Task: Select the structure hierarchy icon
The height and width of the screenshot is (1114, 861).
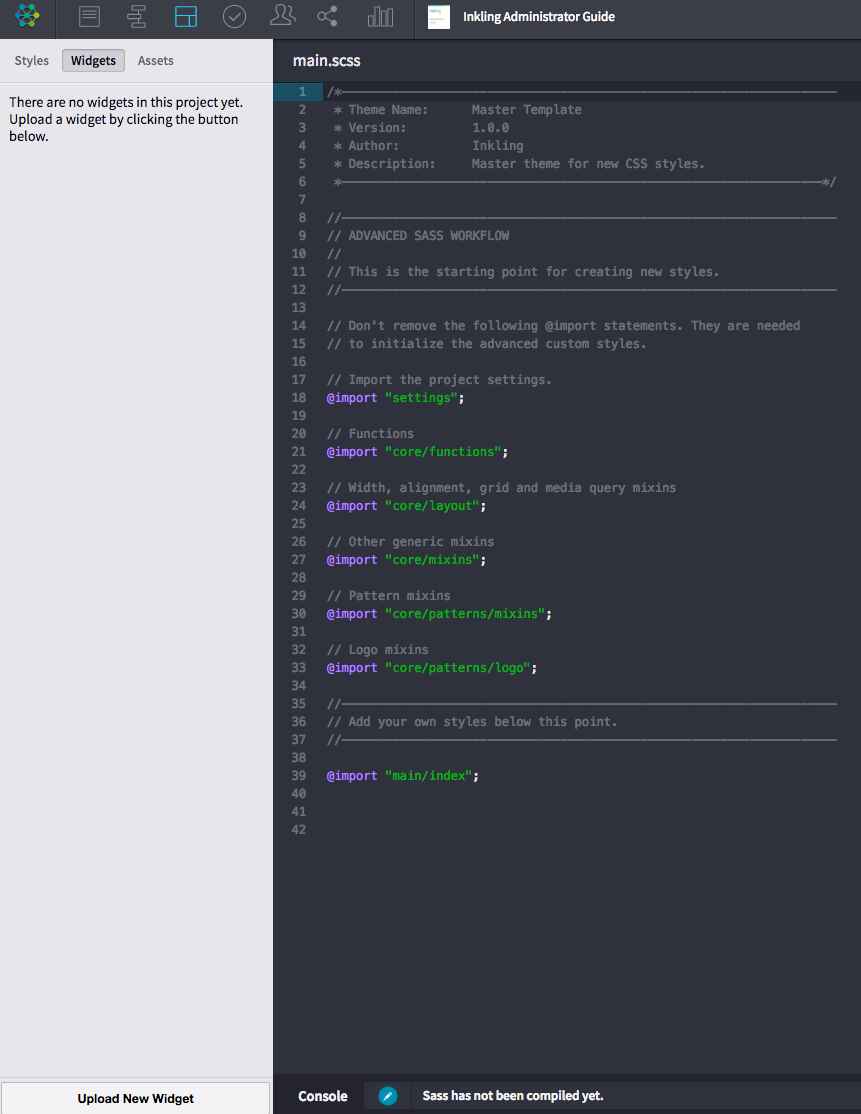Action: (x=136, y=17)
